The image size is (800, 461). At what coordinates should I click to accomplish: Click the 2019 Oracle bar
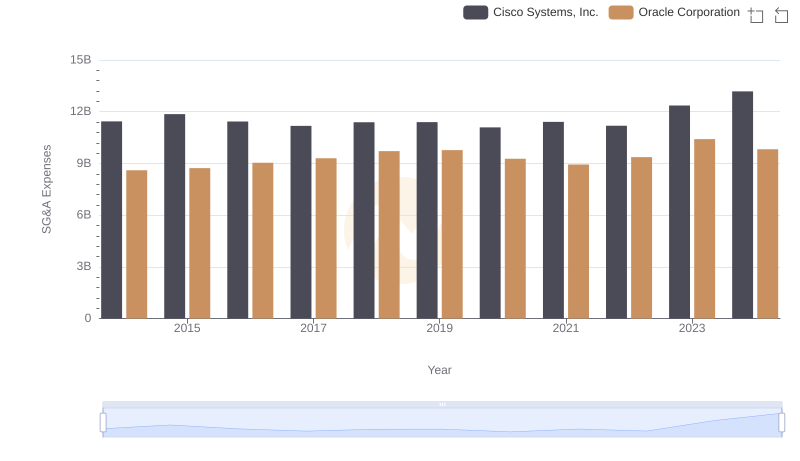pos(452,234)
